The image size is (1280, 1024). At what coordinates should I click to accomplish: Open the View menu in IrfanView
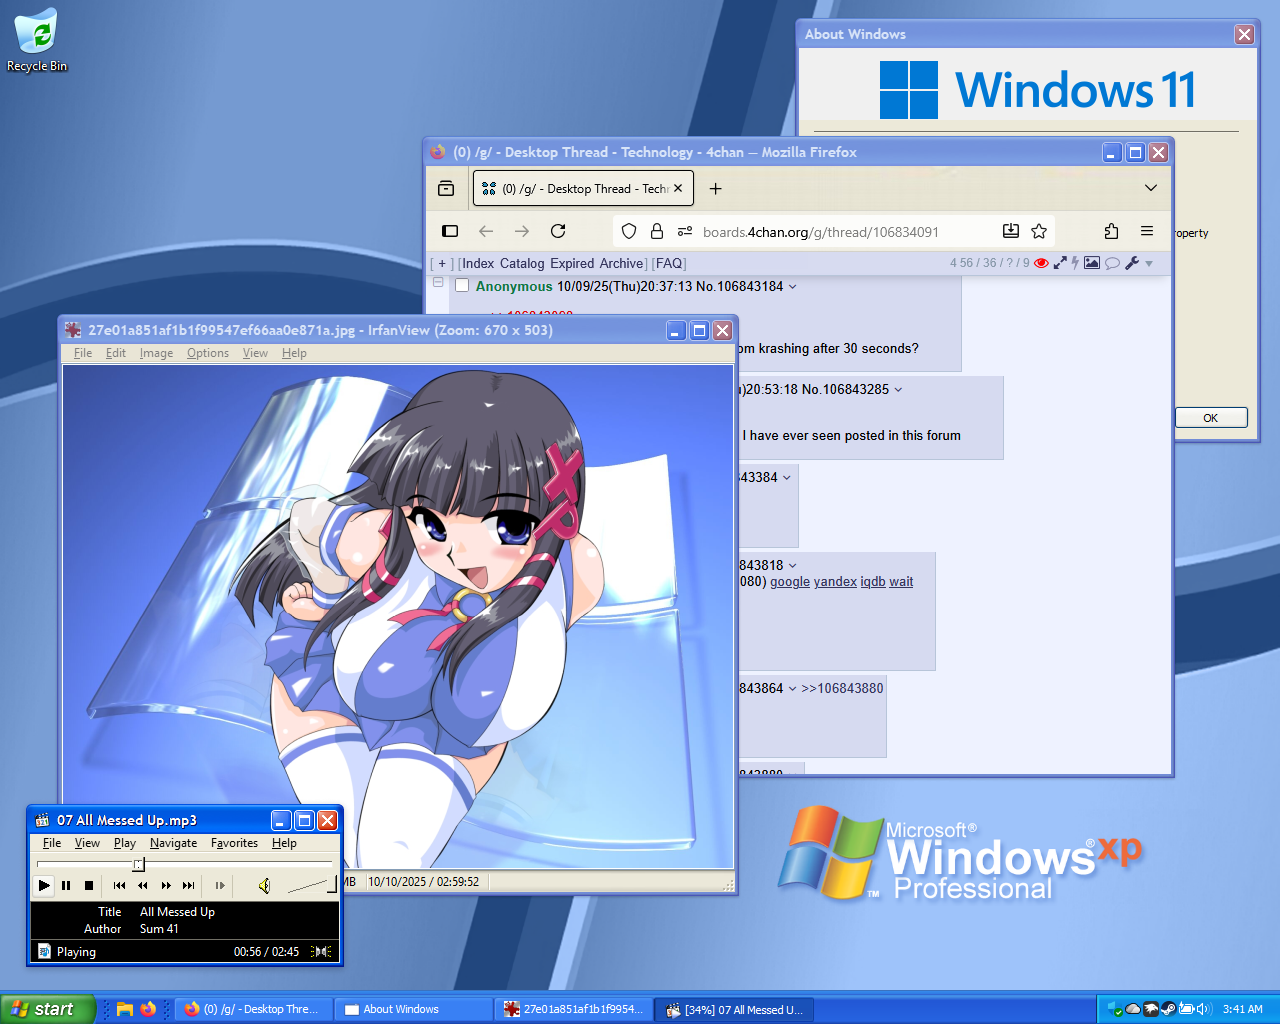(255, 353)
